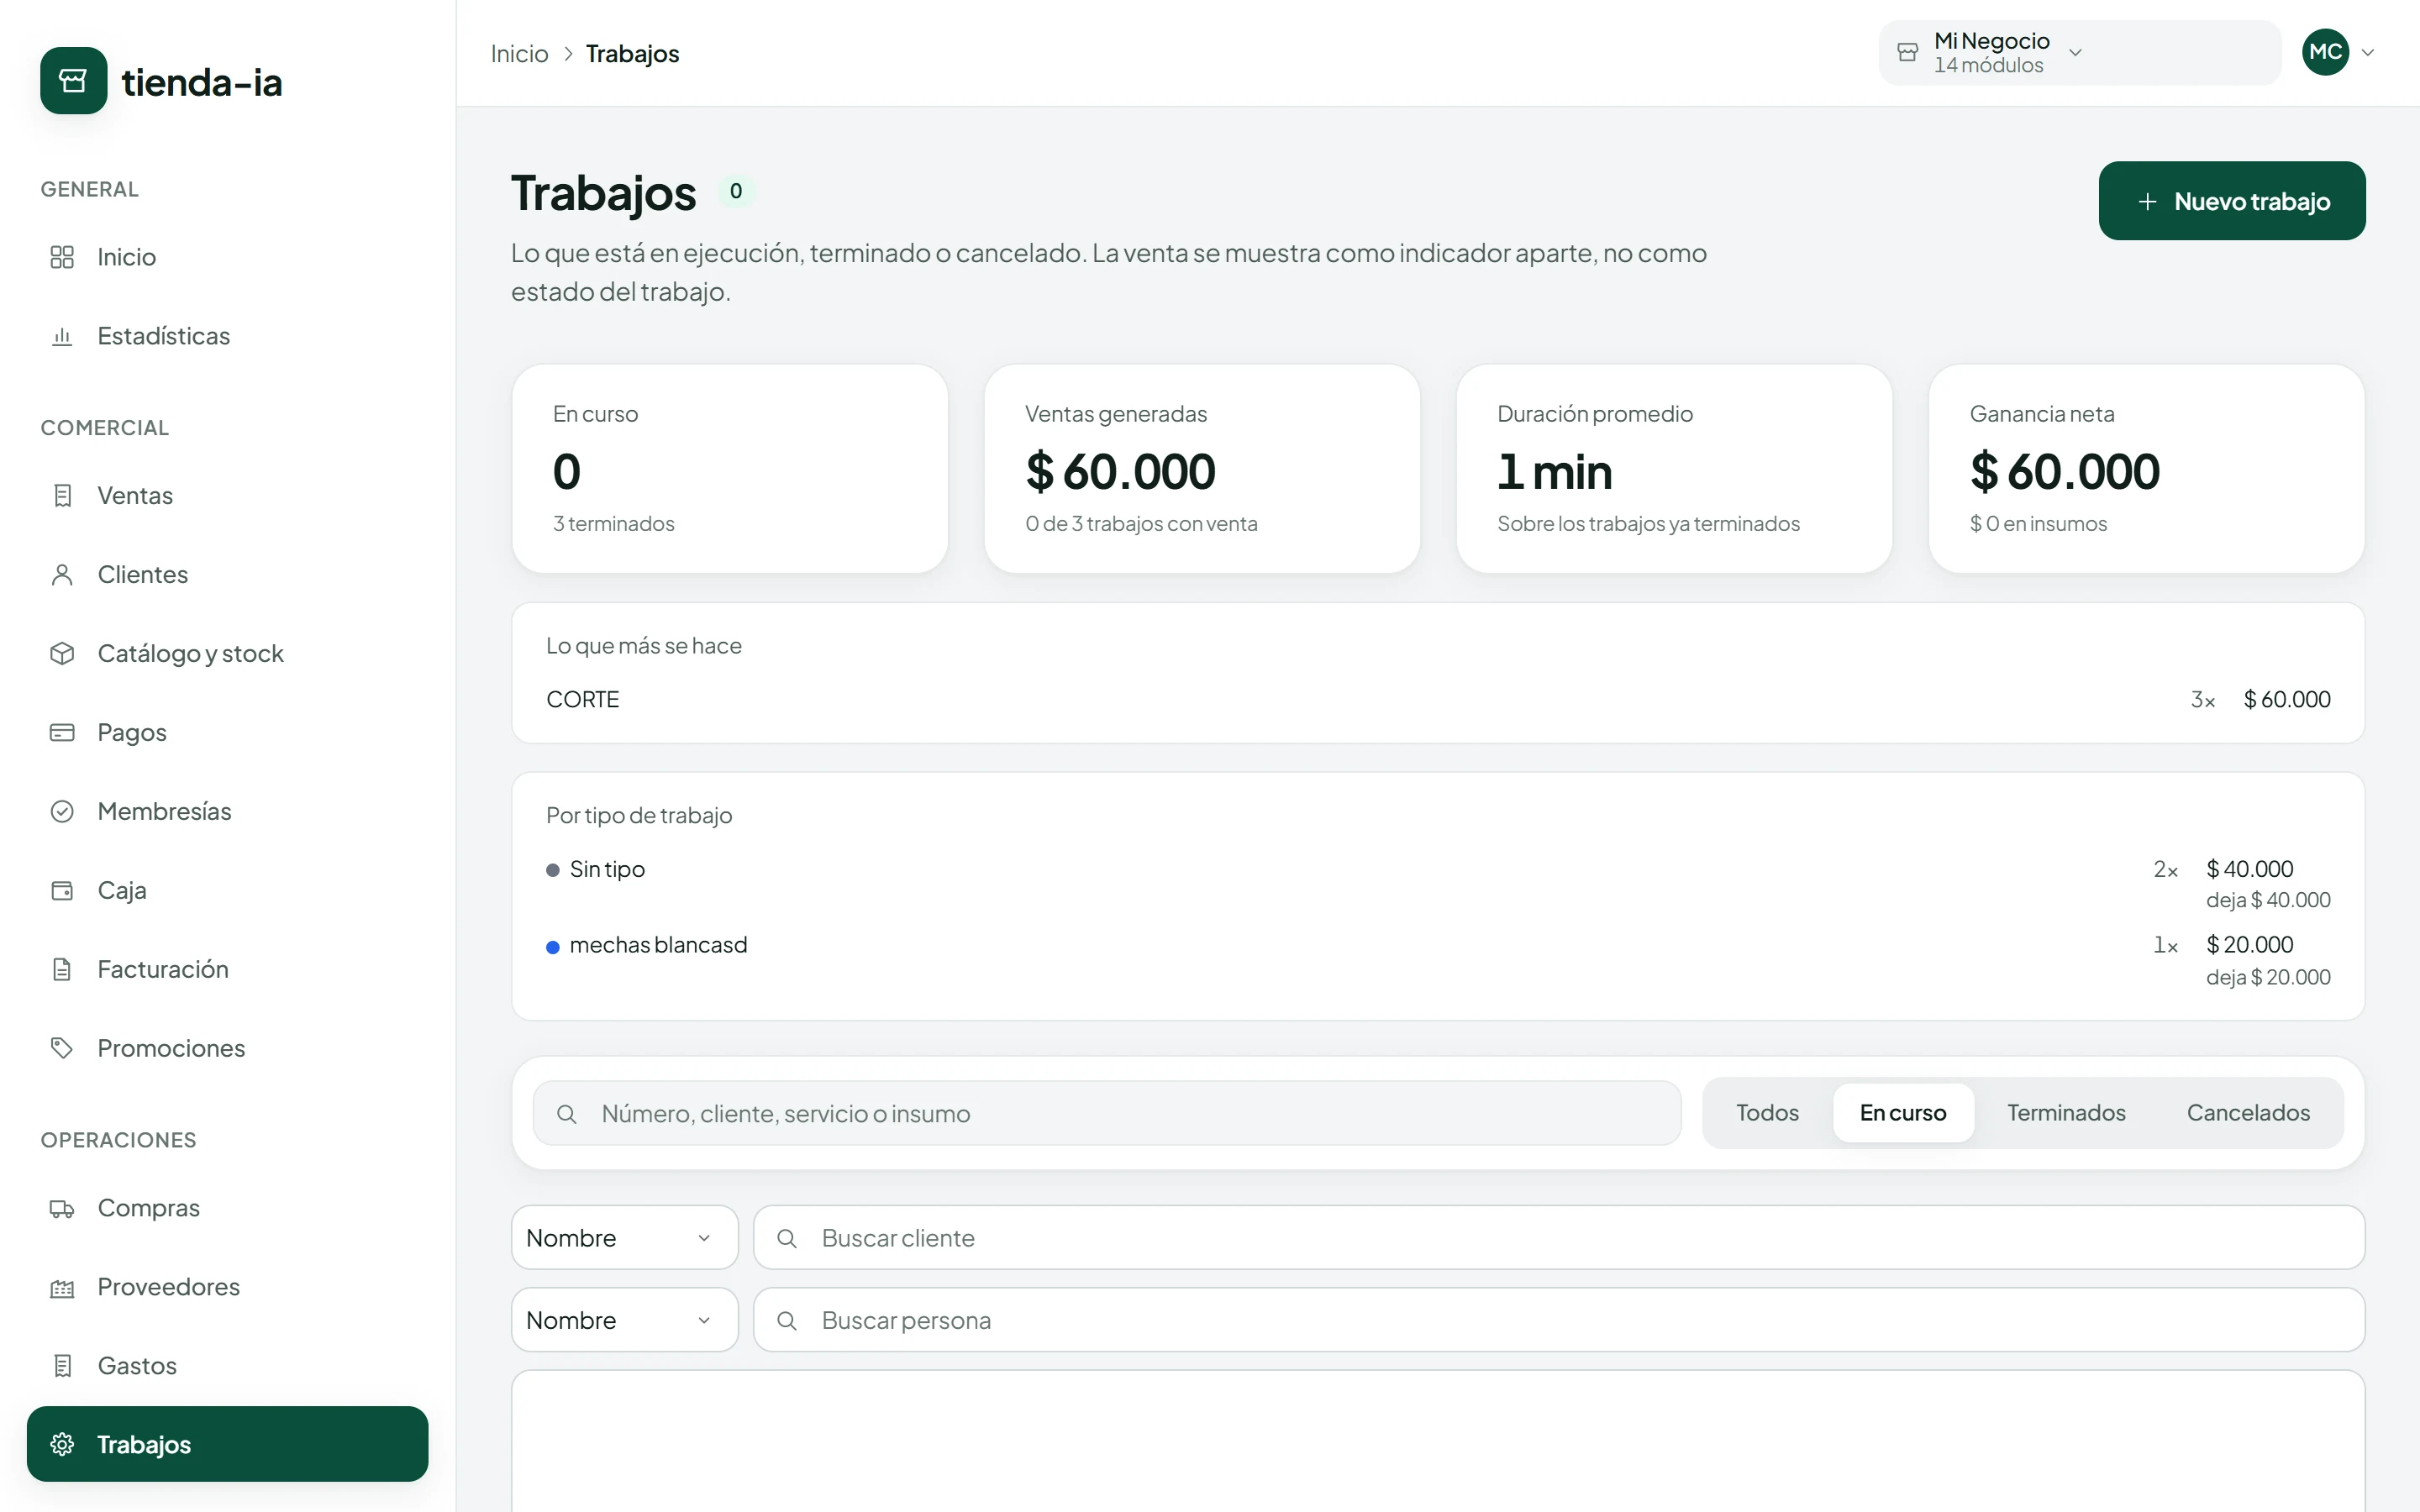The height and width of the screenshot is (1512, 2420).
Task: Click the Catálogo y stock box icon
Action: (62, 653)
